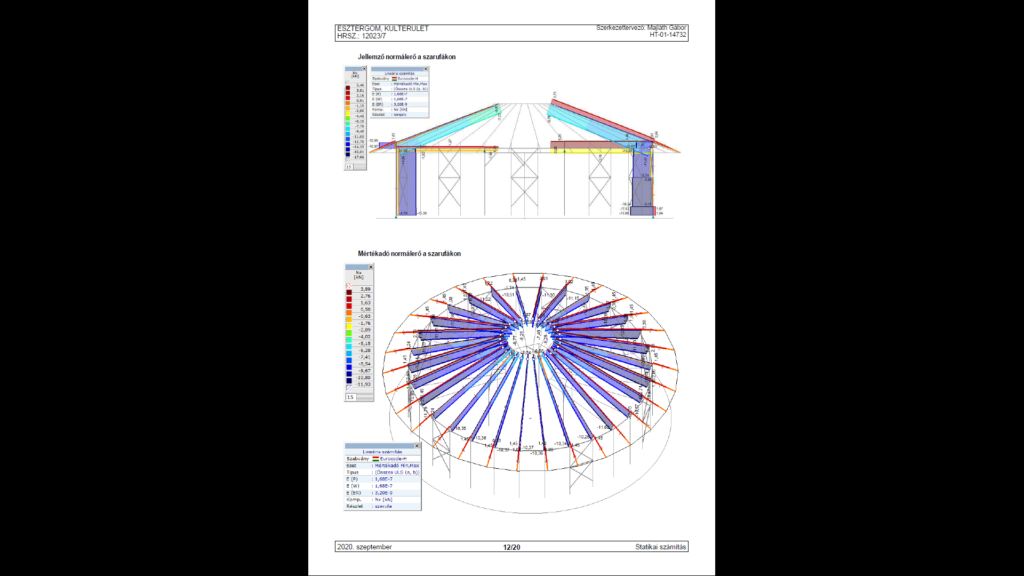Click the value 15 field in lower legend

351,397
